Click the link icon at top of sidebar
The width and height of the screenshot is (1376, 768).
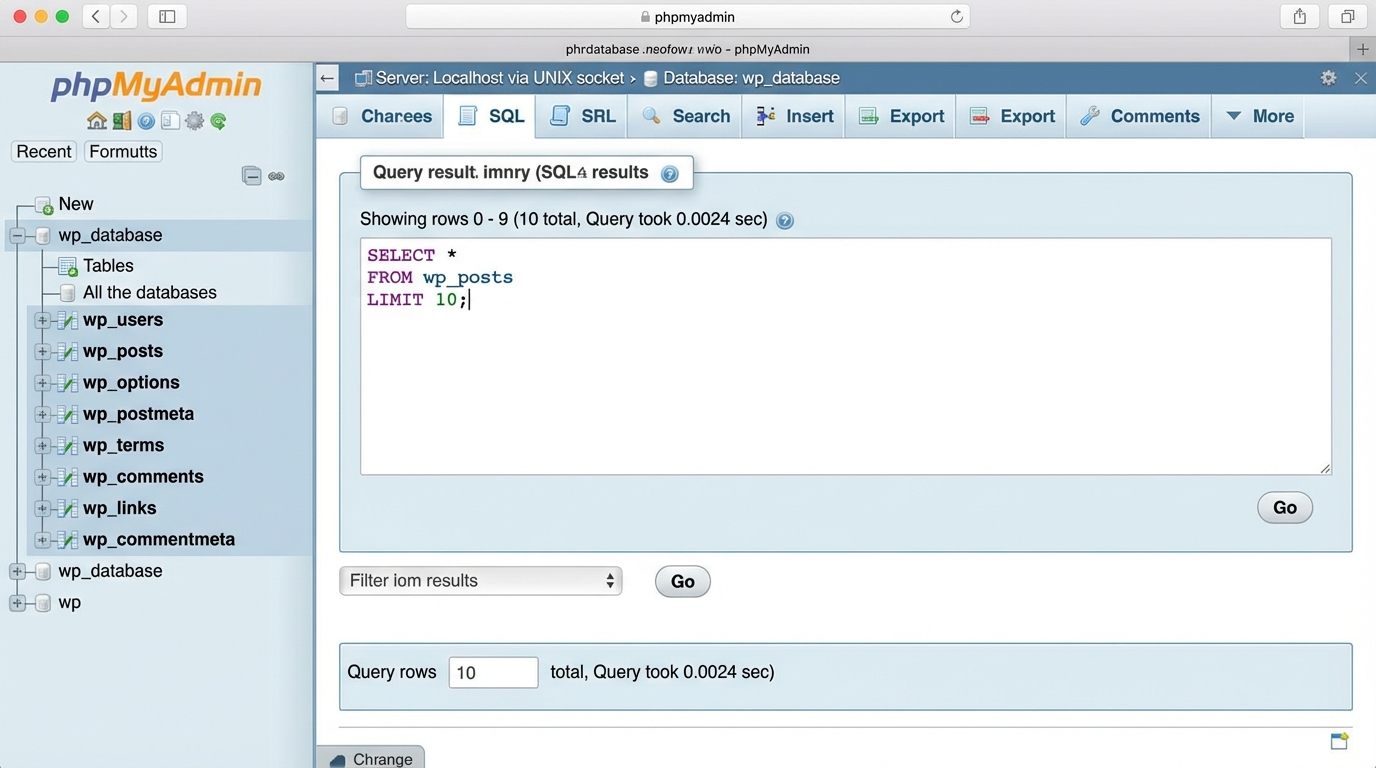tap(276, 175)
